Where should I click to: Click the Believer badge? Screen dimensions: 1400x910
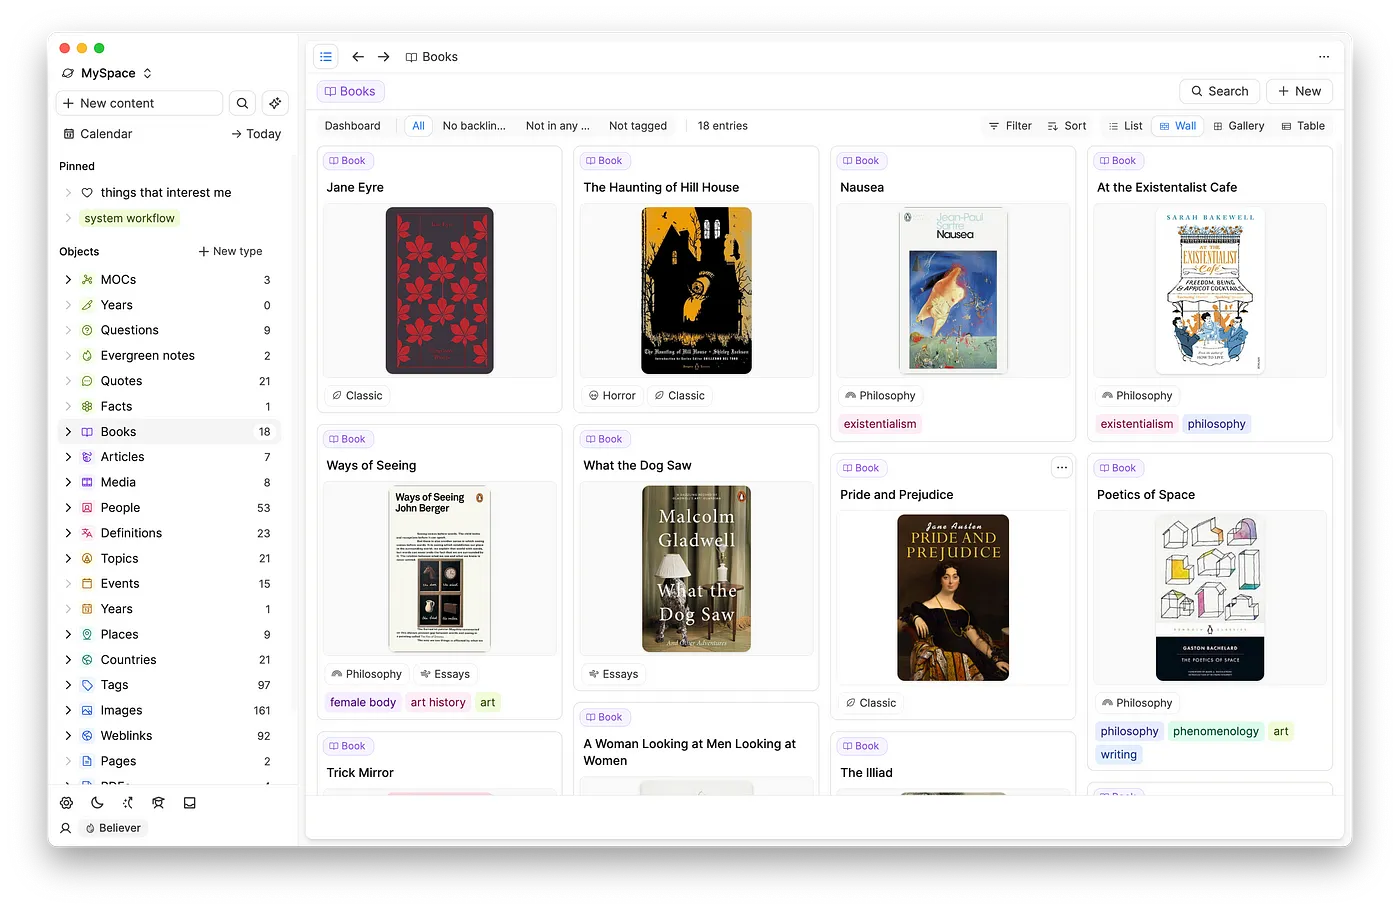tap(113, 828)
